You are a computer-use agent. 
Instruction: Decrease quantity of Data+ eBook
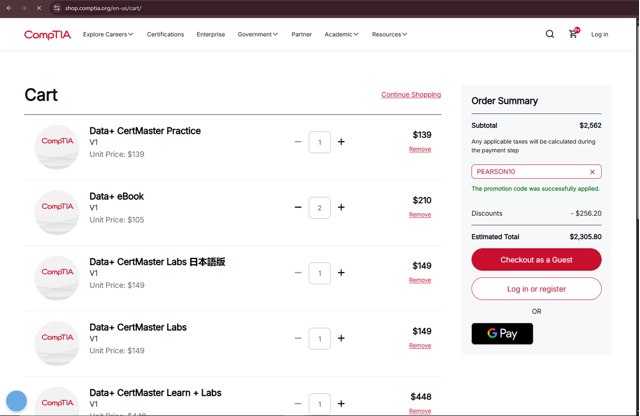pyautogui.click(x=298, y=207)
